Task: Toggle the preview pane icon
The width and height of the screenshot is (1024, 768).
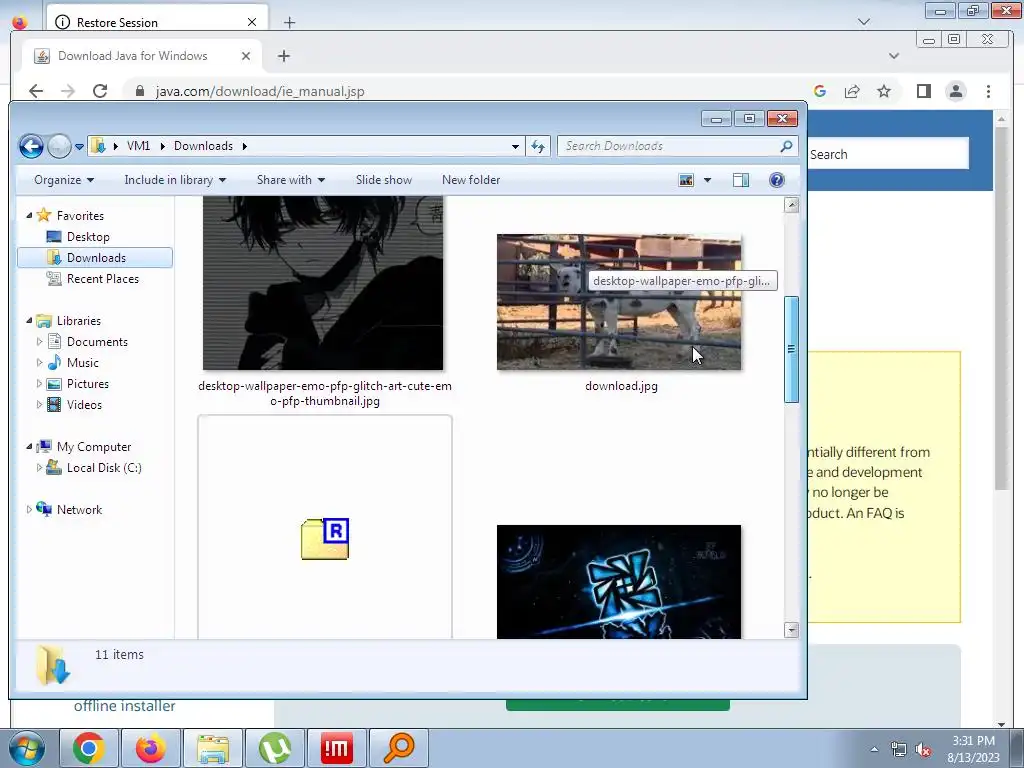Action: (x=741, y=180)
